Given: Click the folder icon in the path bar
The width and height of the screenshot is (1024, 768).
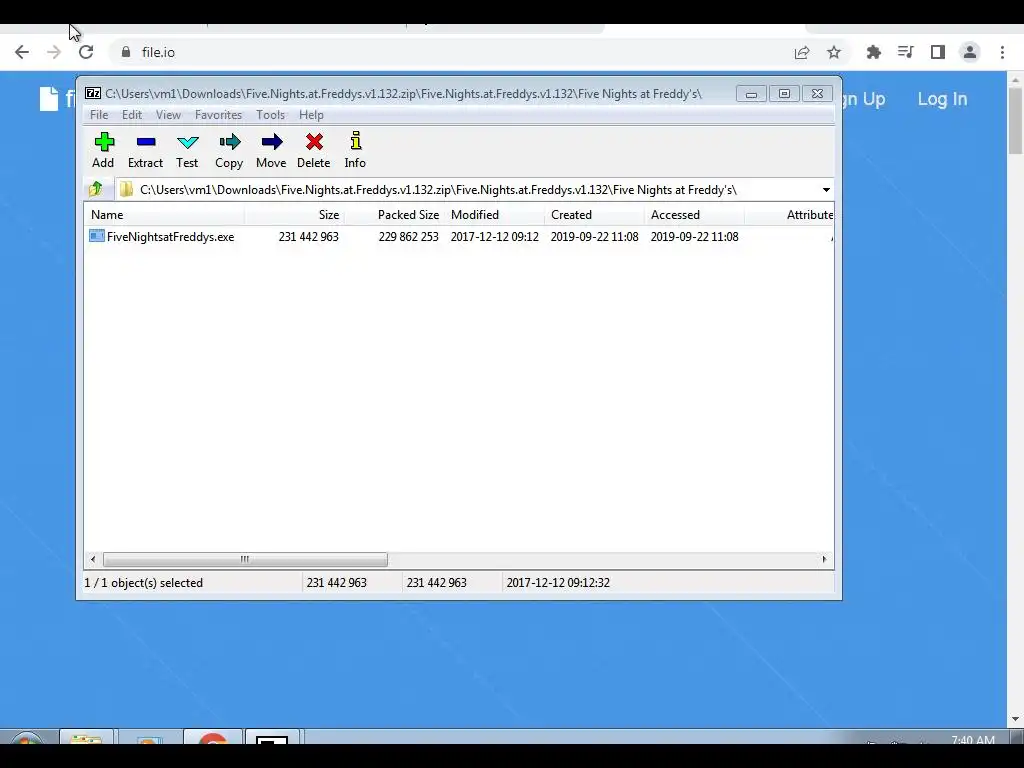Looking at the screenshot, I should (126, 189).
